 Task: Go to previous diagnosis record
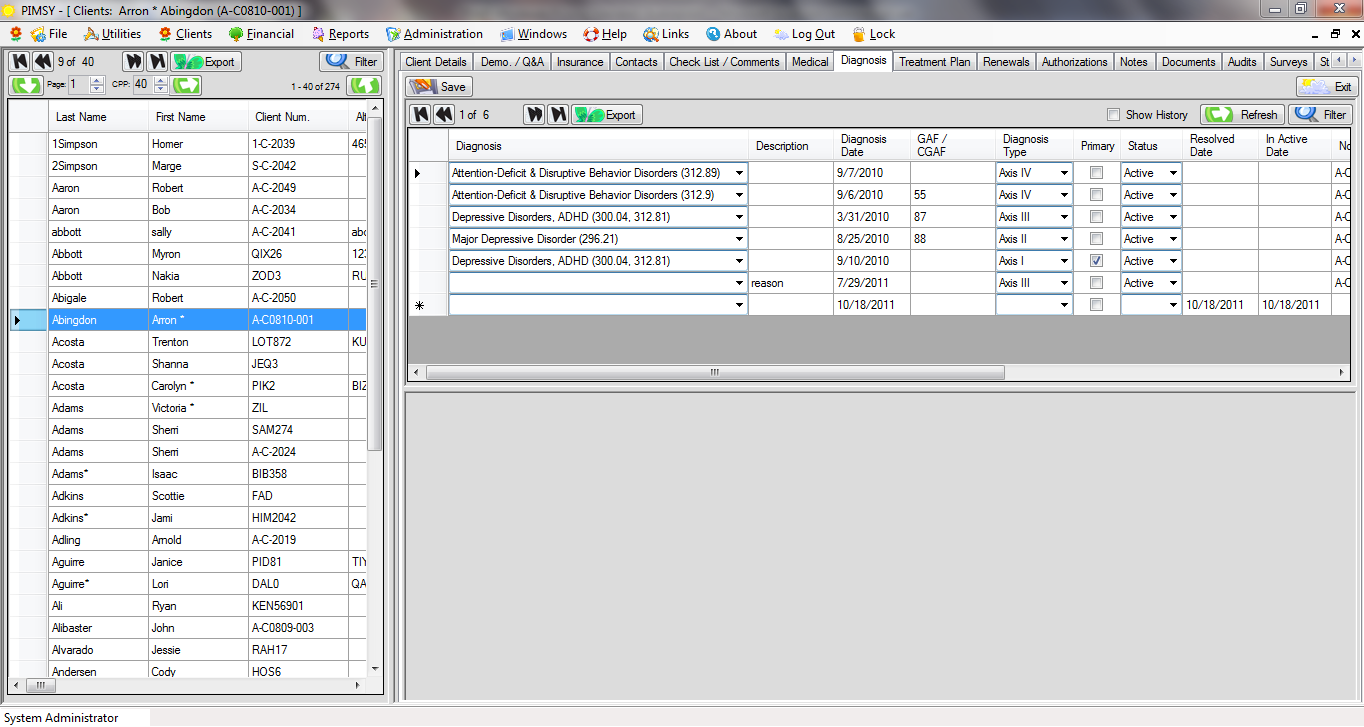click(444, 114)
